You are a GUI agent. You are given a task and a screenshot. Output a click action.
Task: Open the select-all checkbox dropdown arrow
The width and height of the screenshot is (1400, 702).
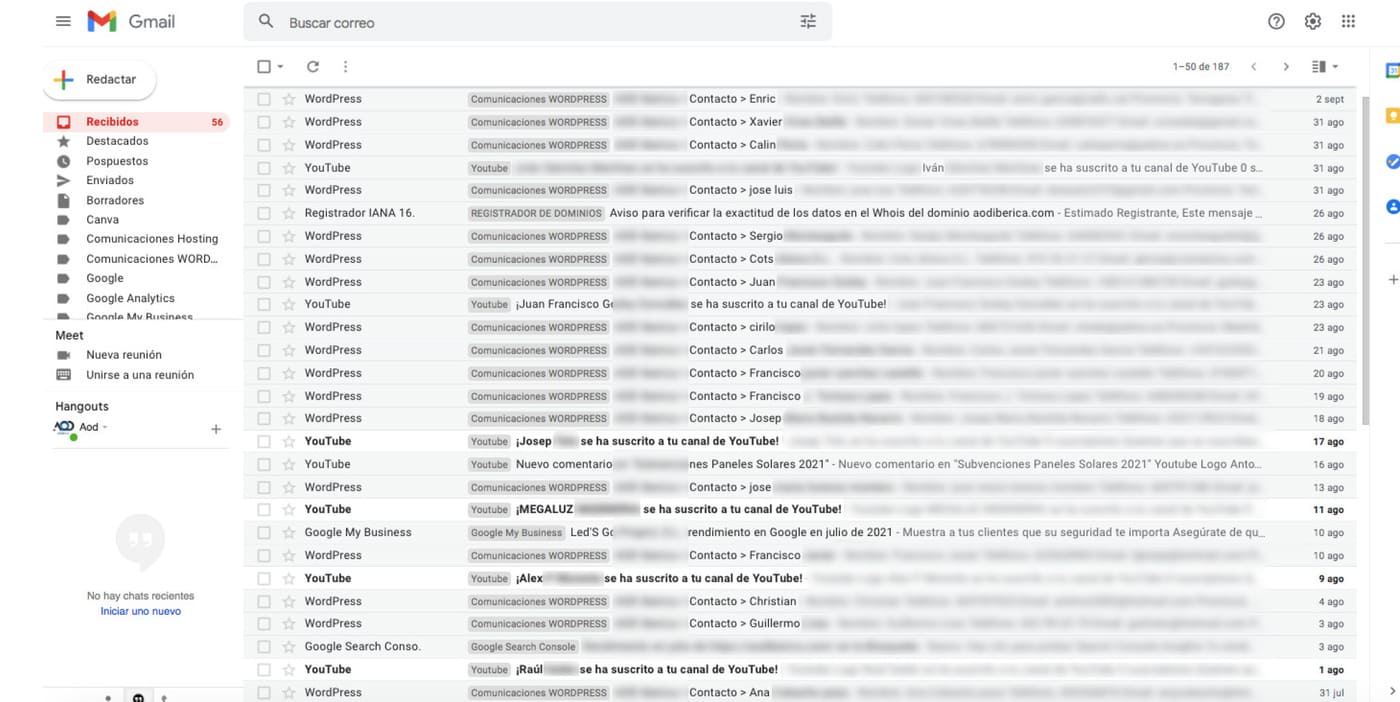coord(281,67)
